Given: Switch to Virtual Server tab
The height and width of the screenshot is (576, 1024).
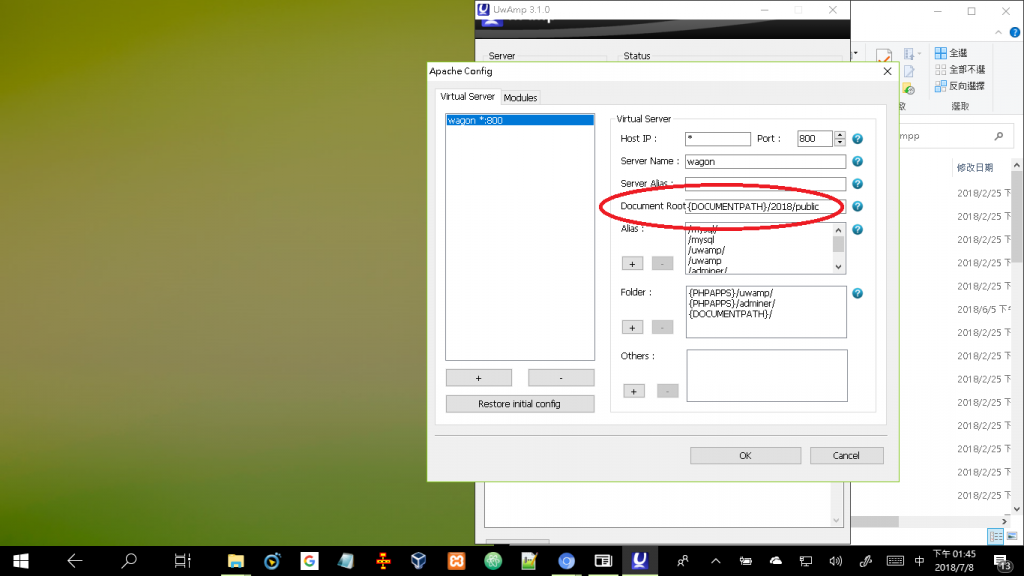Looking at the screenshot, I should click(x=467, y=97).
